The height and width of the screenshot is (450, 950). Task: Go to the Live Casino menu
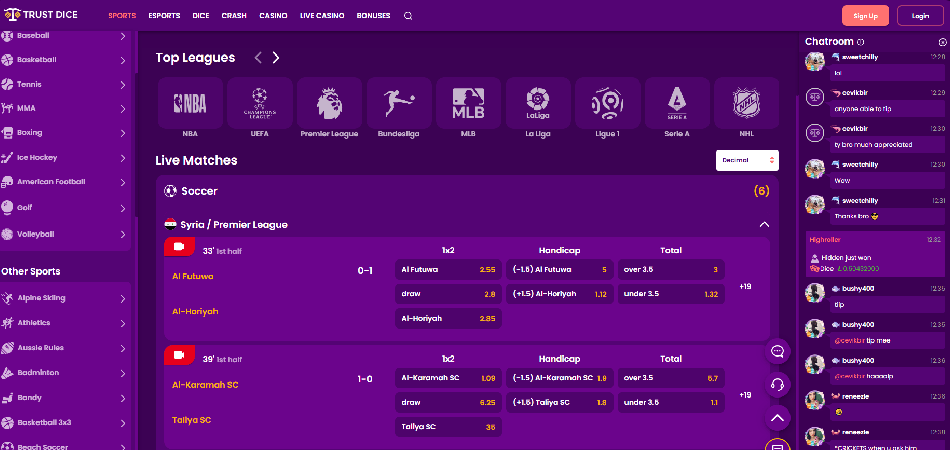320,16
